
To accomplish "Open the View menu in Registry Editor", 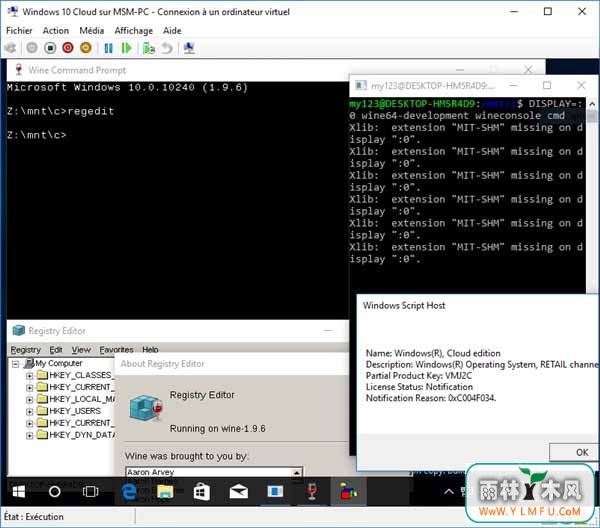I will pyautogui.click(x=81, y=350).
